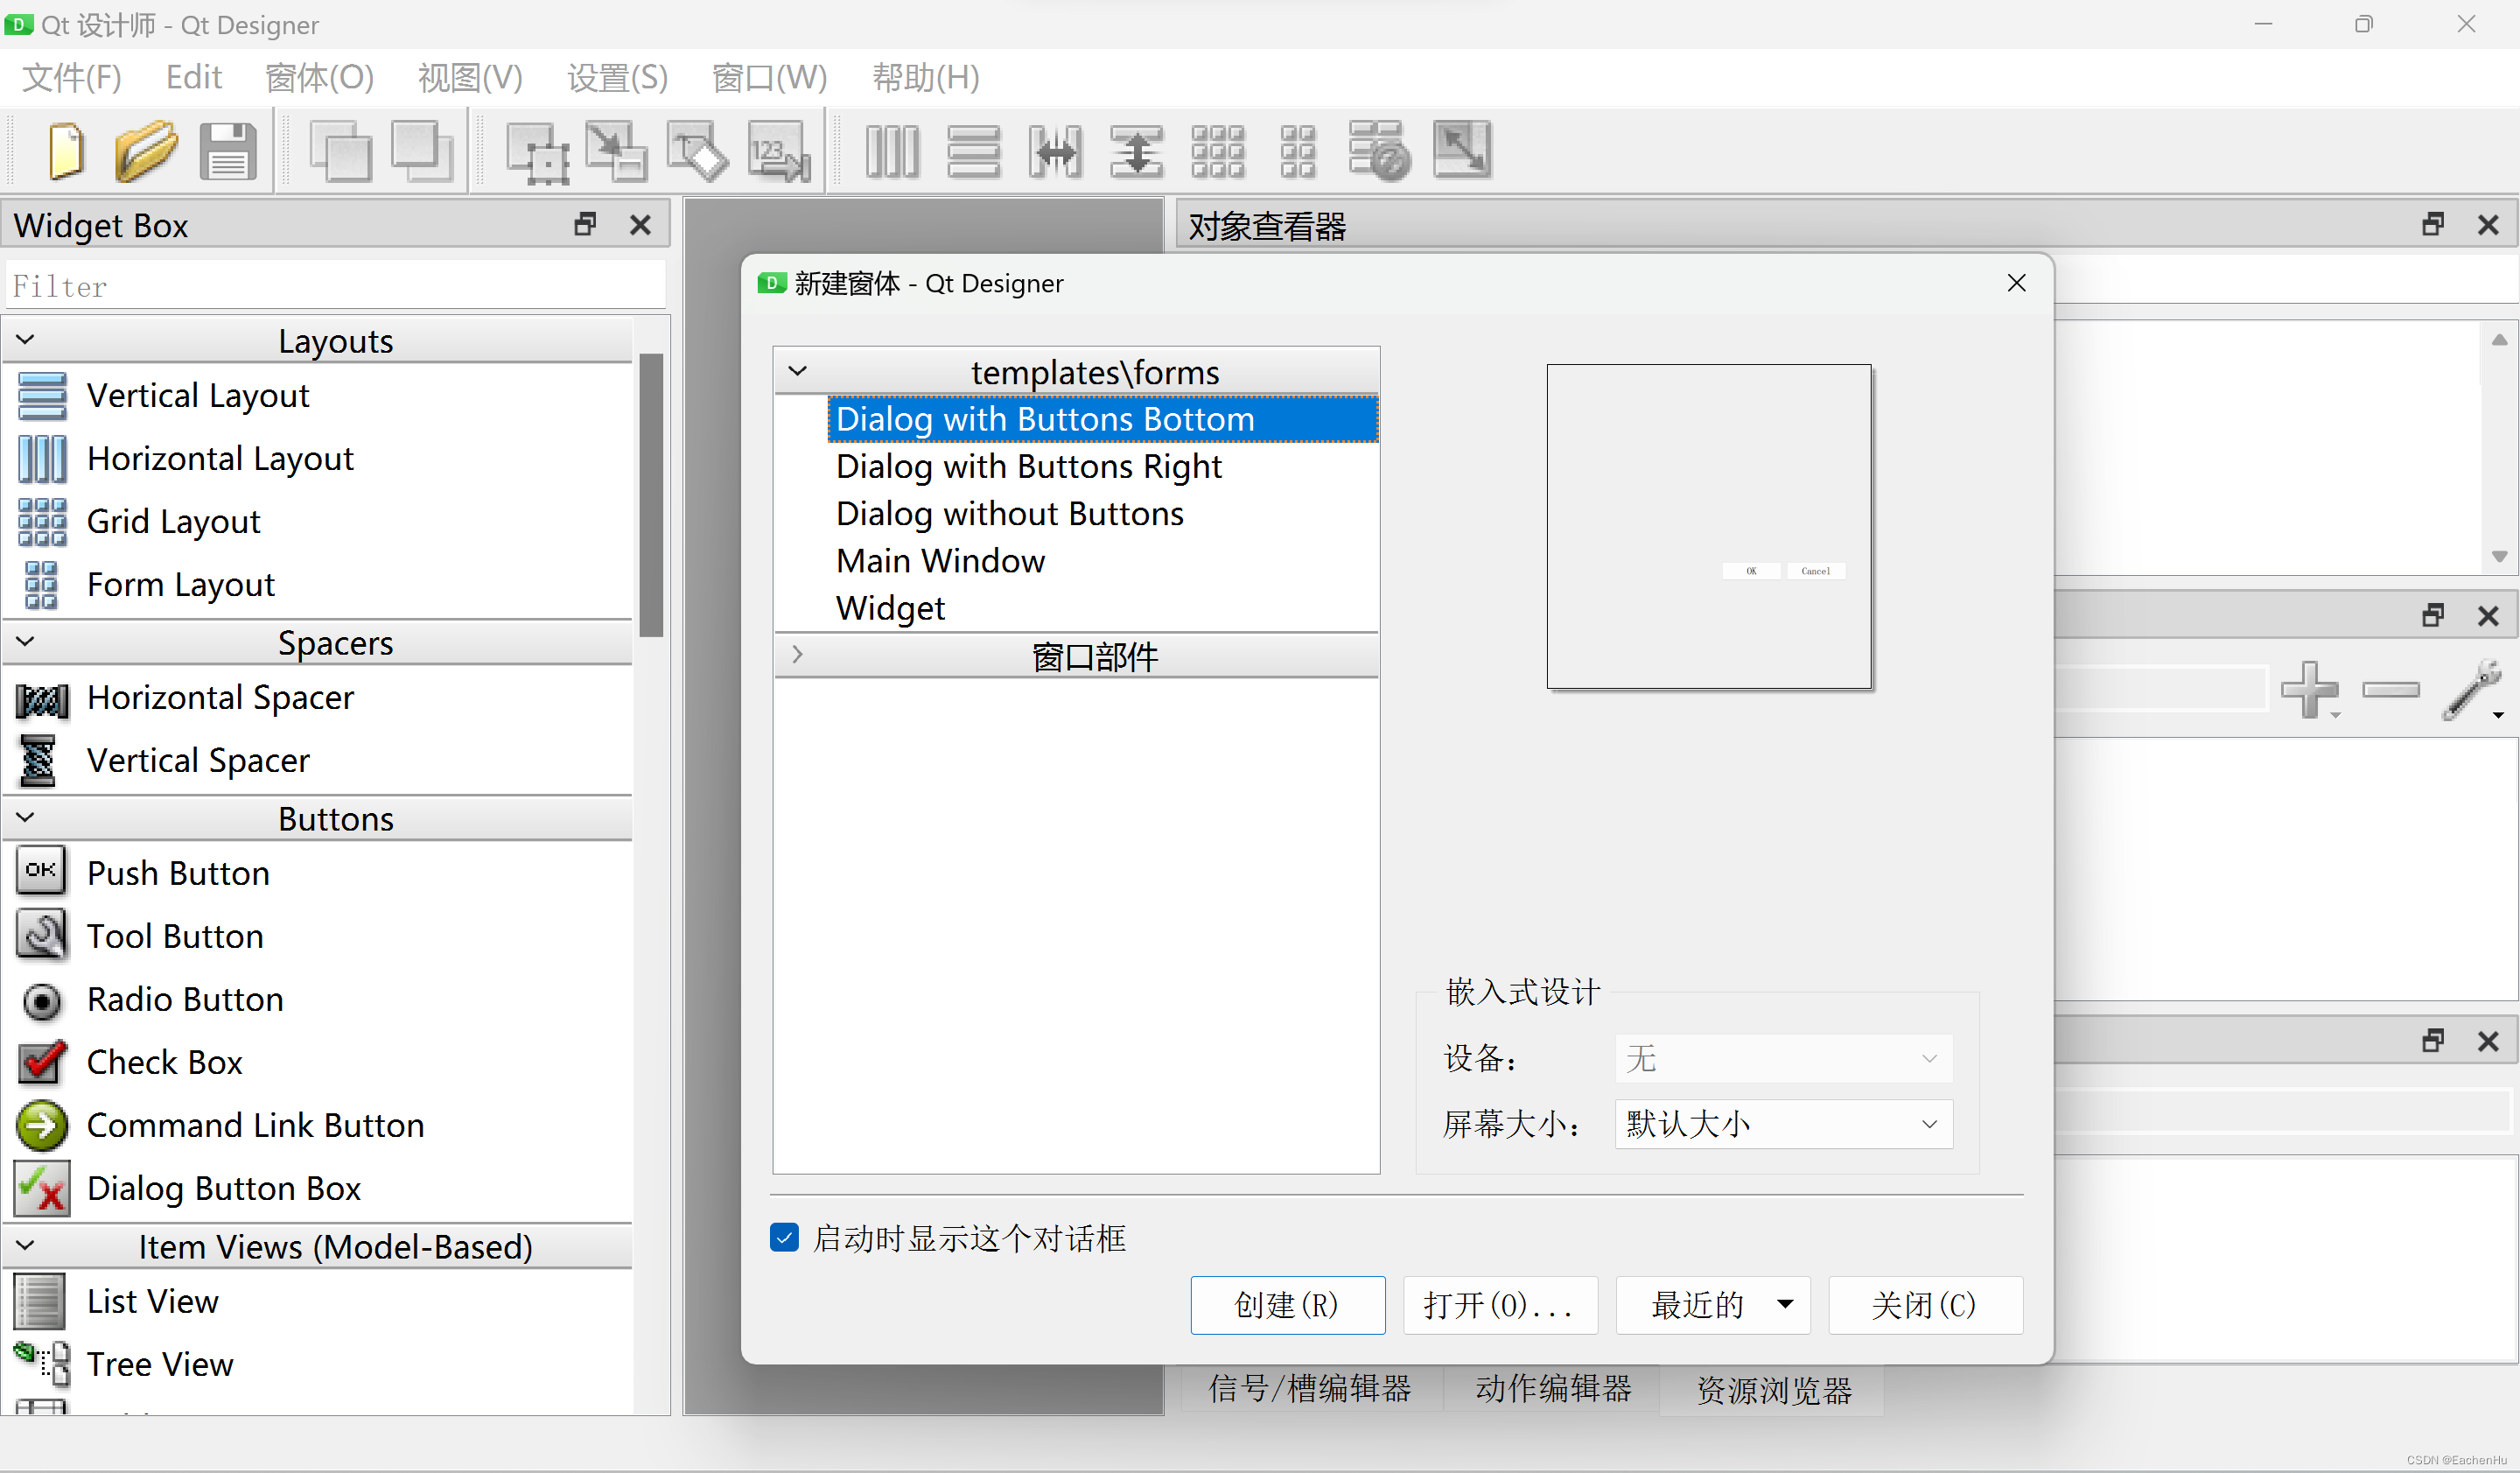This screenshot has height=1473, width=2520.
Task: Click the Open file folder icon
Action: [x=145, y=151]
